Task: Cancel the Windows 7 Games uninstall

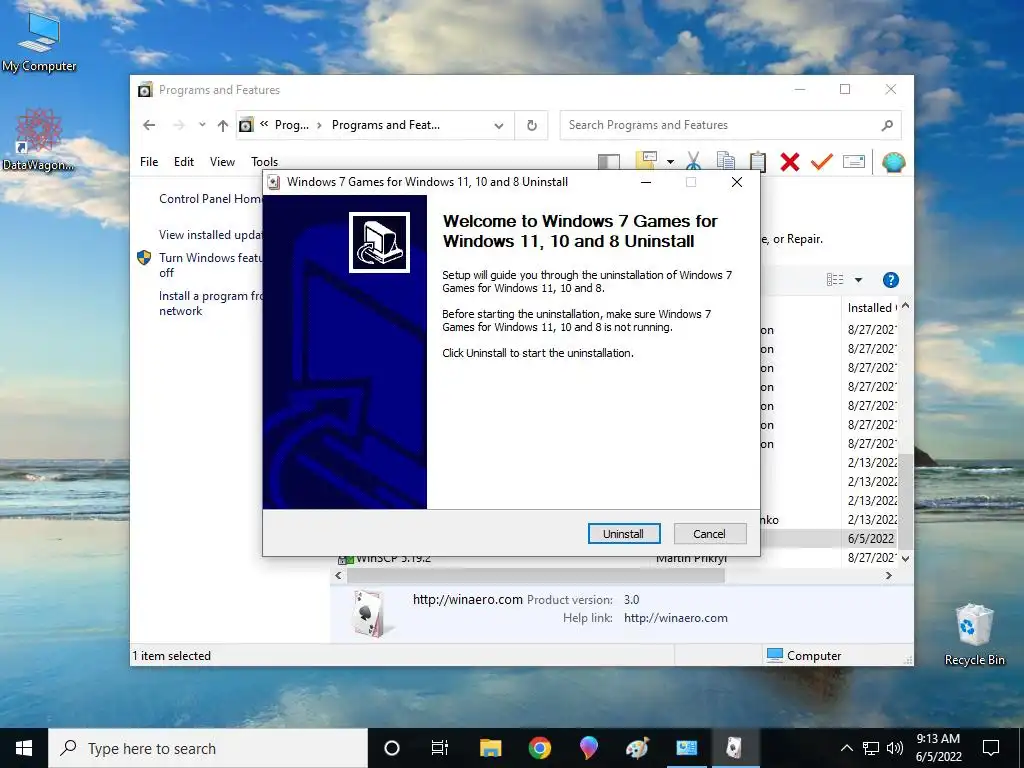Action: point(709,534)
